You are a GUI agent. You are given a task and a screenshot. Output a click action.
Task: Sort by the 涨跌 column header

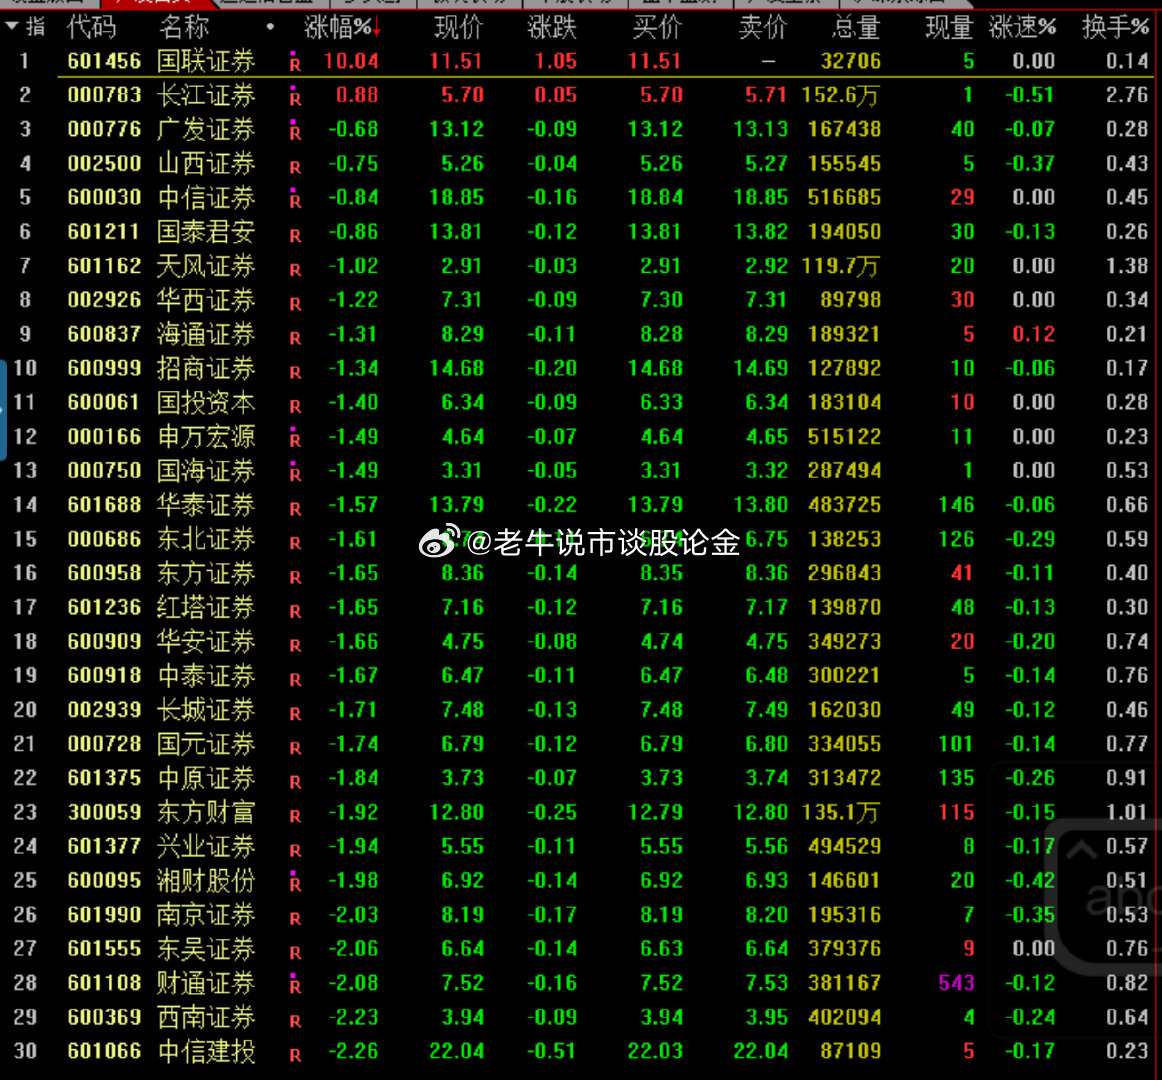[552, 27]
